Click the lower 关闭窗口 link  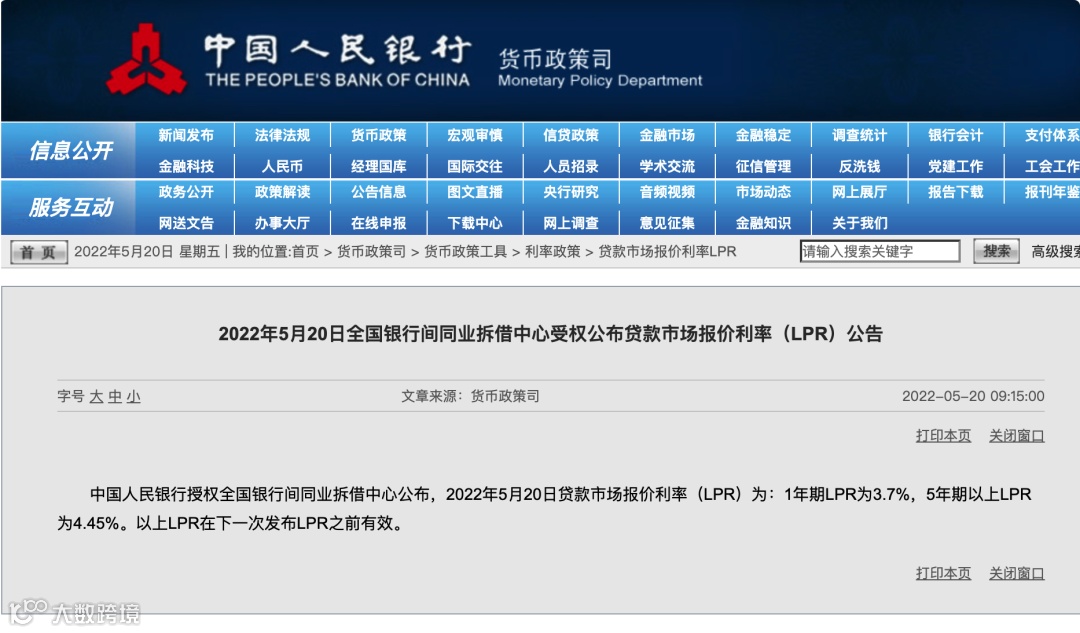pyautogui.click(x=1017, y=574)
